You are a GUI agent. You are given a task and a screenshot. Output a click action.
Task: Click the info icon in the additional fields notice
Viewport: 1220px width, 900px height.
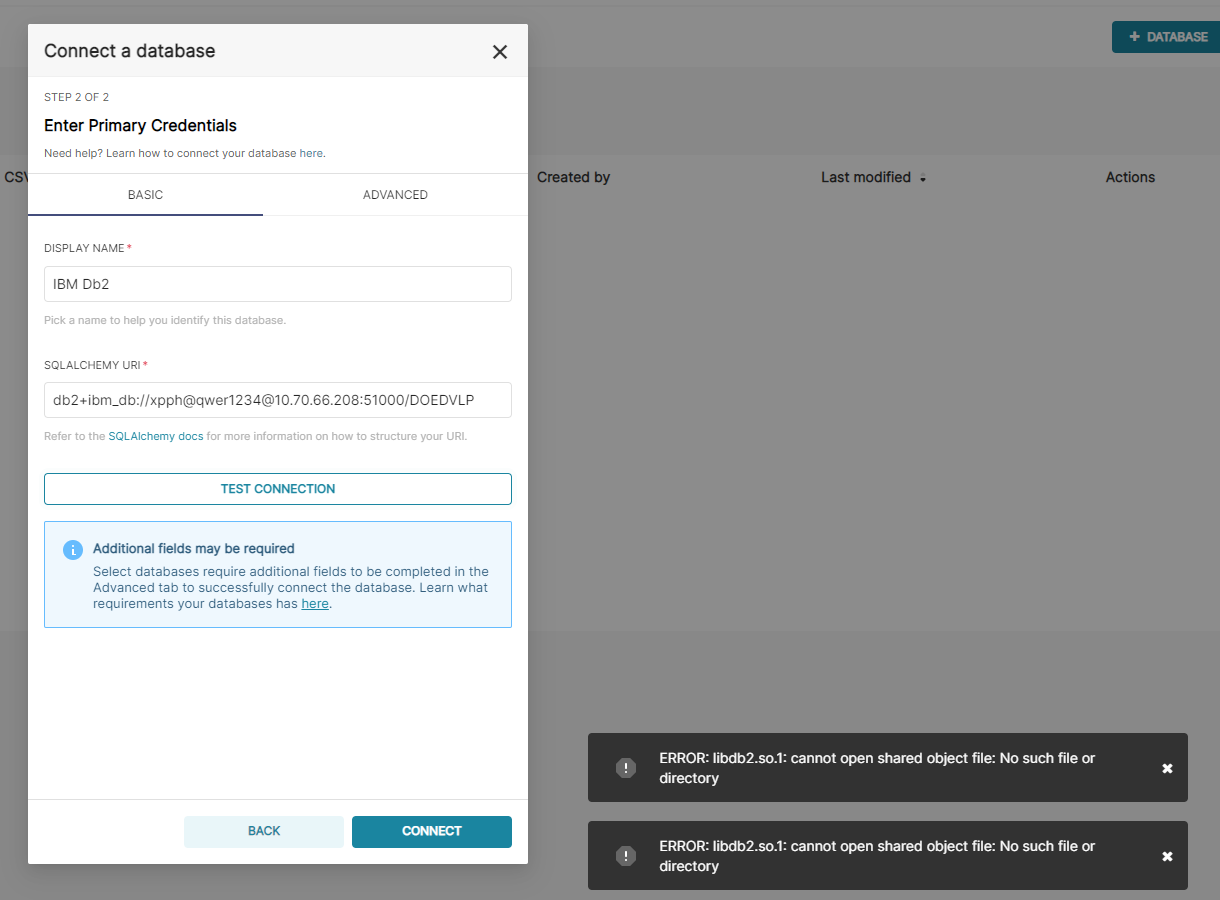[x=71, y=549]
